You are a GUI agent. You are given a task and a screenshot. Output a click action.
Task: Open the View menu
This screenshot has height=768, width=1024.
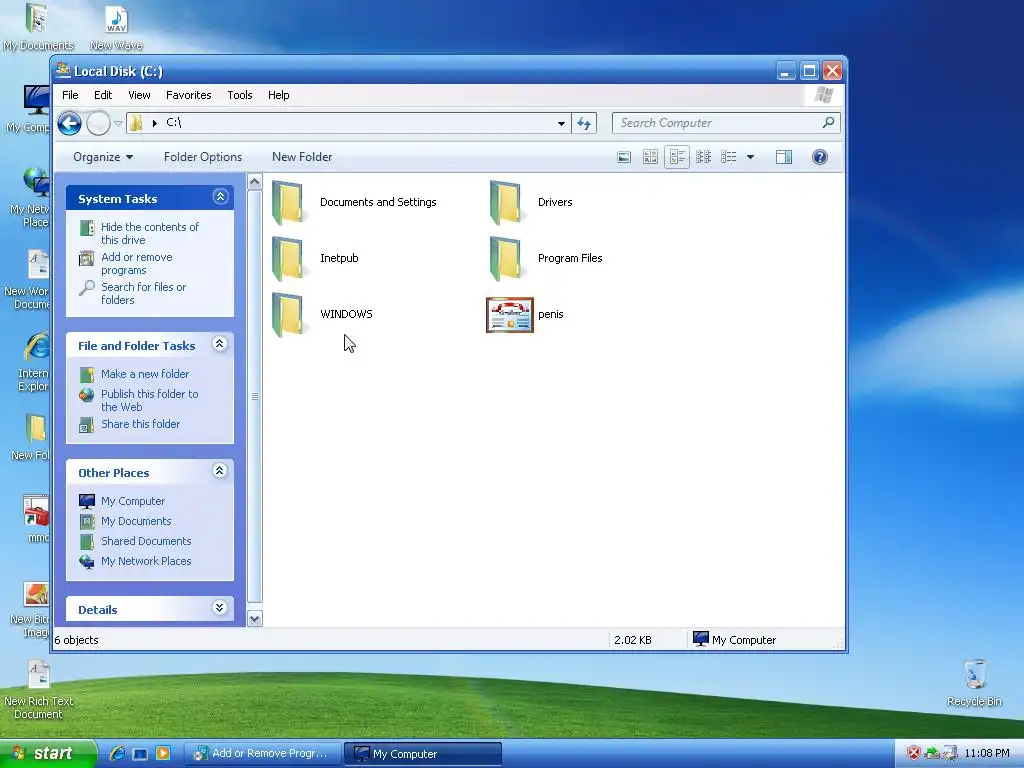139,95
